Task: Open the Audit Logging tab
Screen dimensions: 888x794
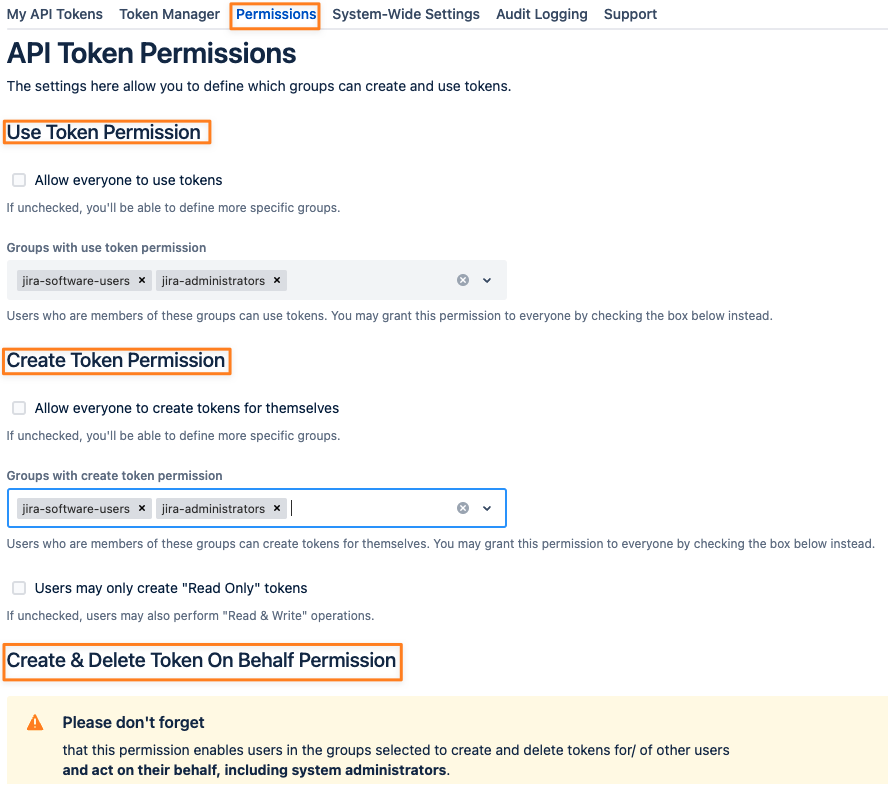Action: click(x=541, y=14)
